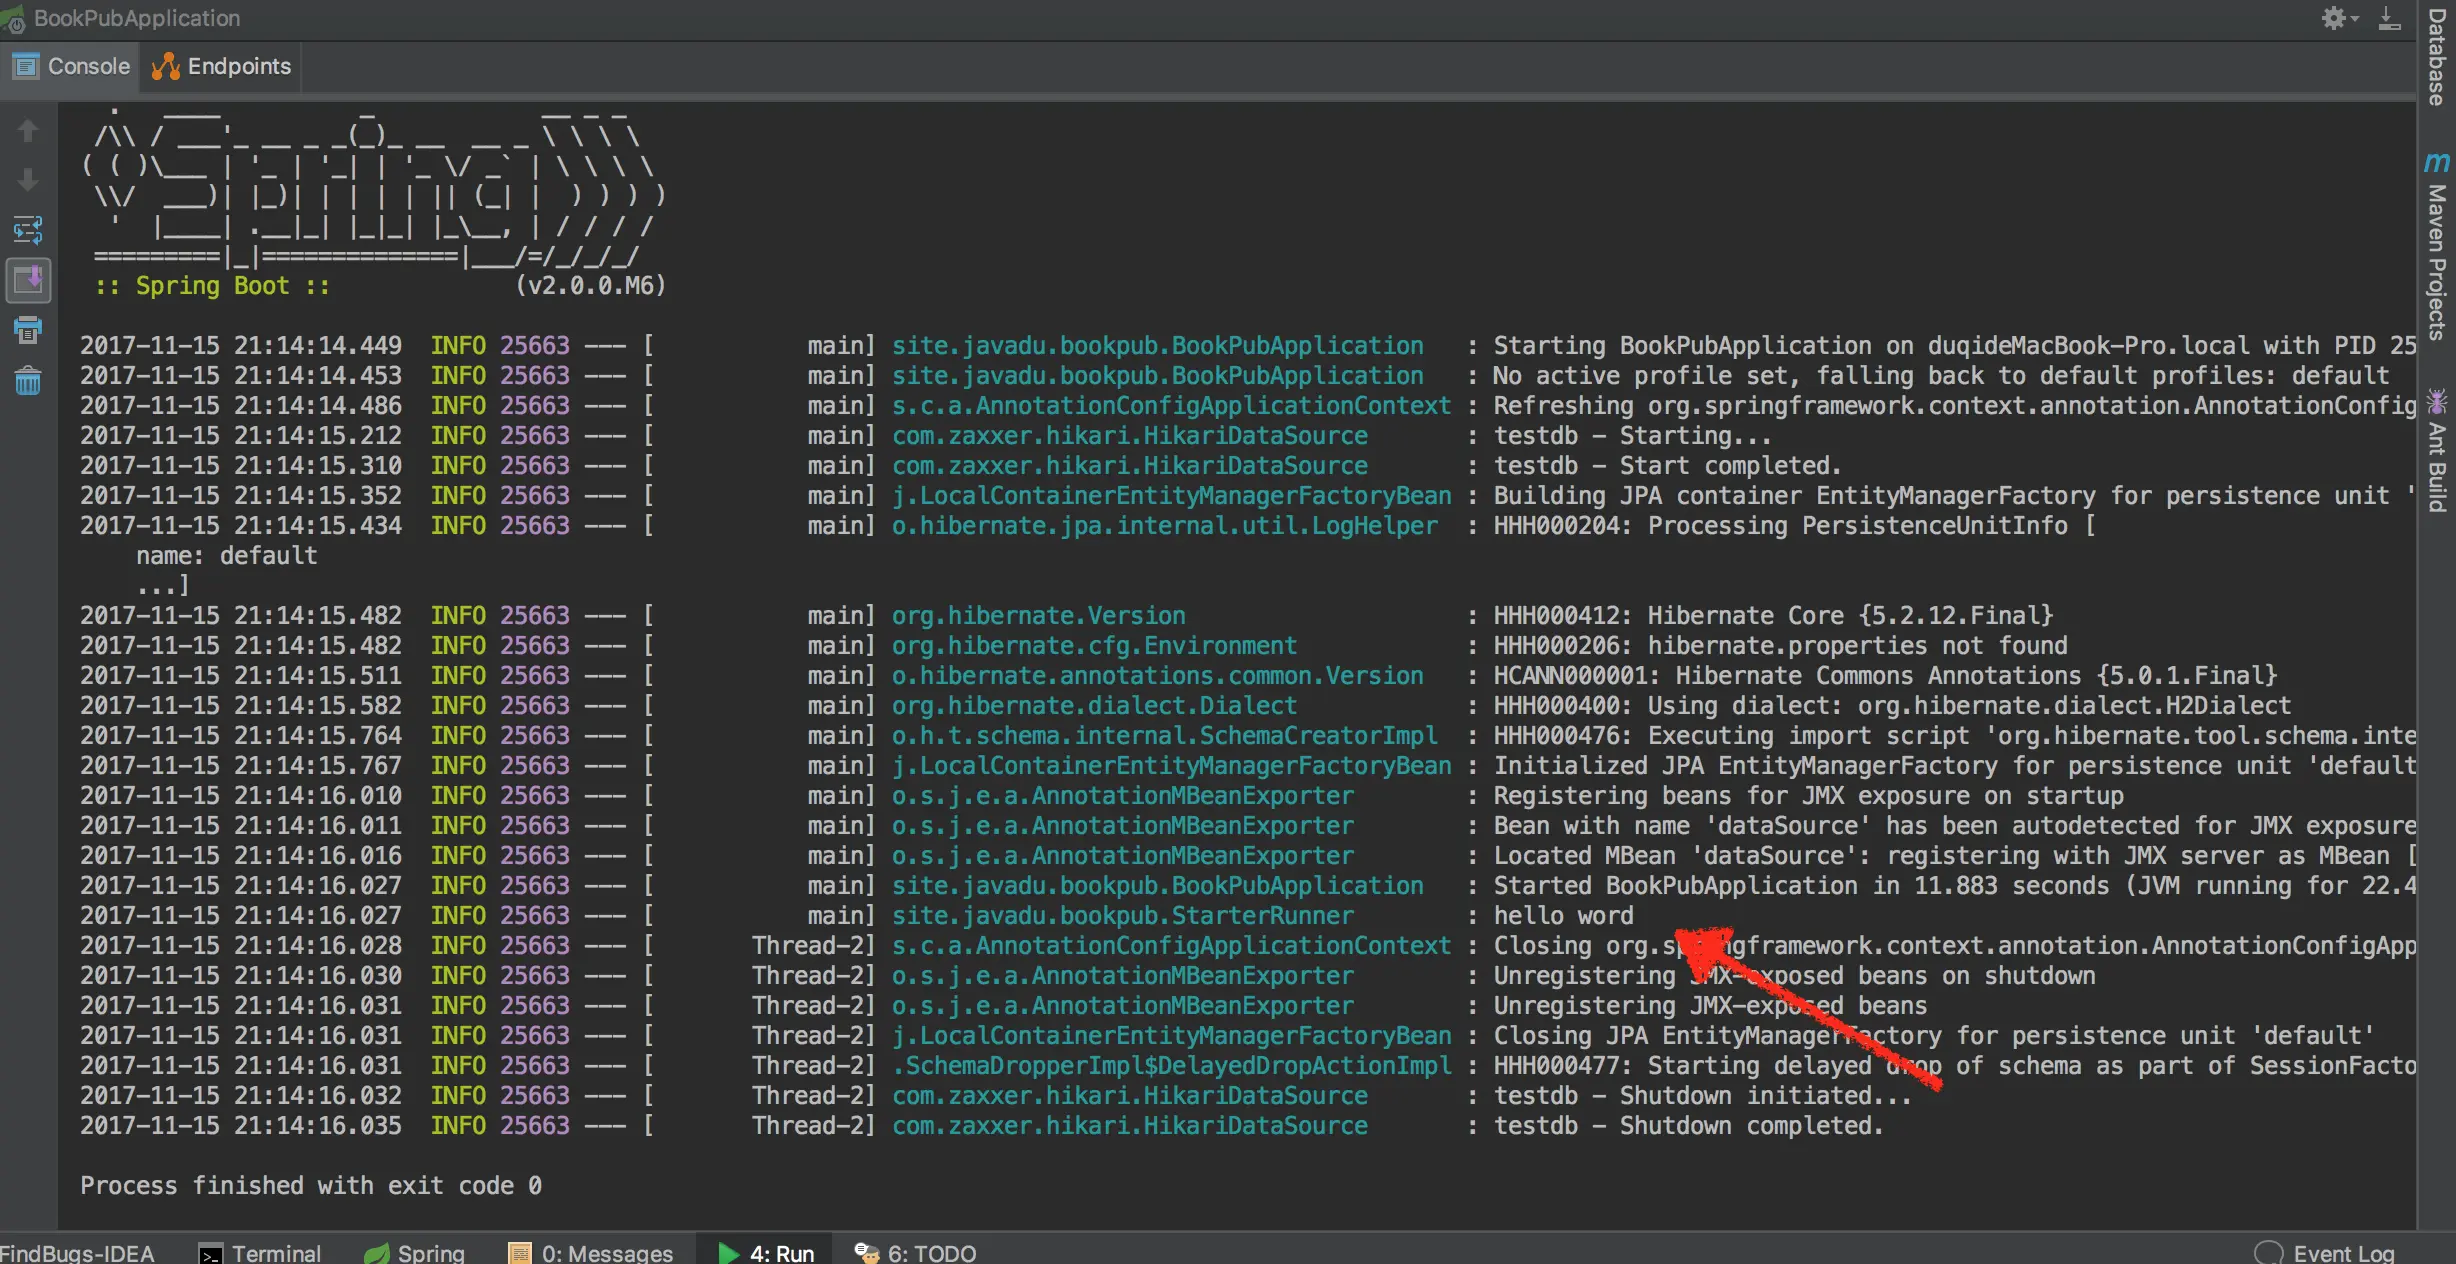This screenshot has height=1264, width=2456.
Task: Open the gear settings dropdown
Action: point(2338,18)
